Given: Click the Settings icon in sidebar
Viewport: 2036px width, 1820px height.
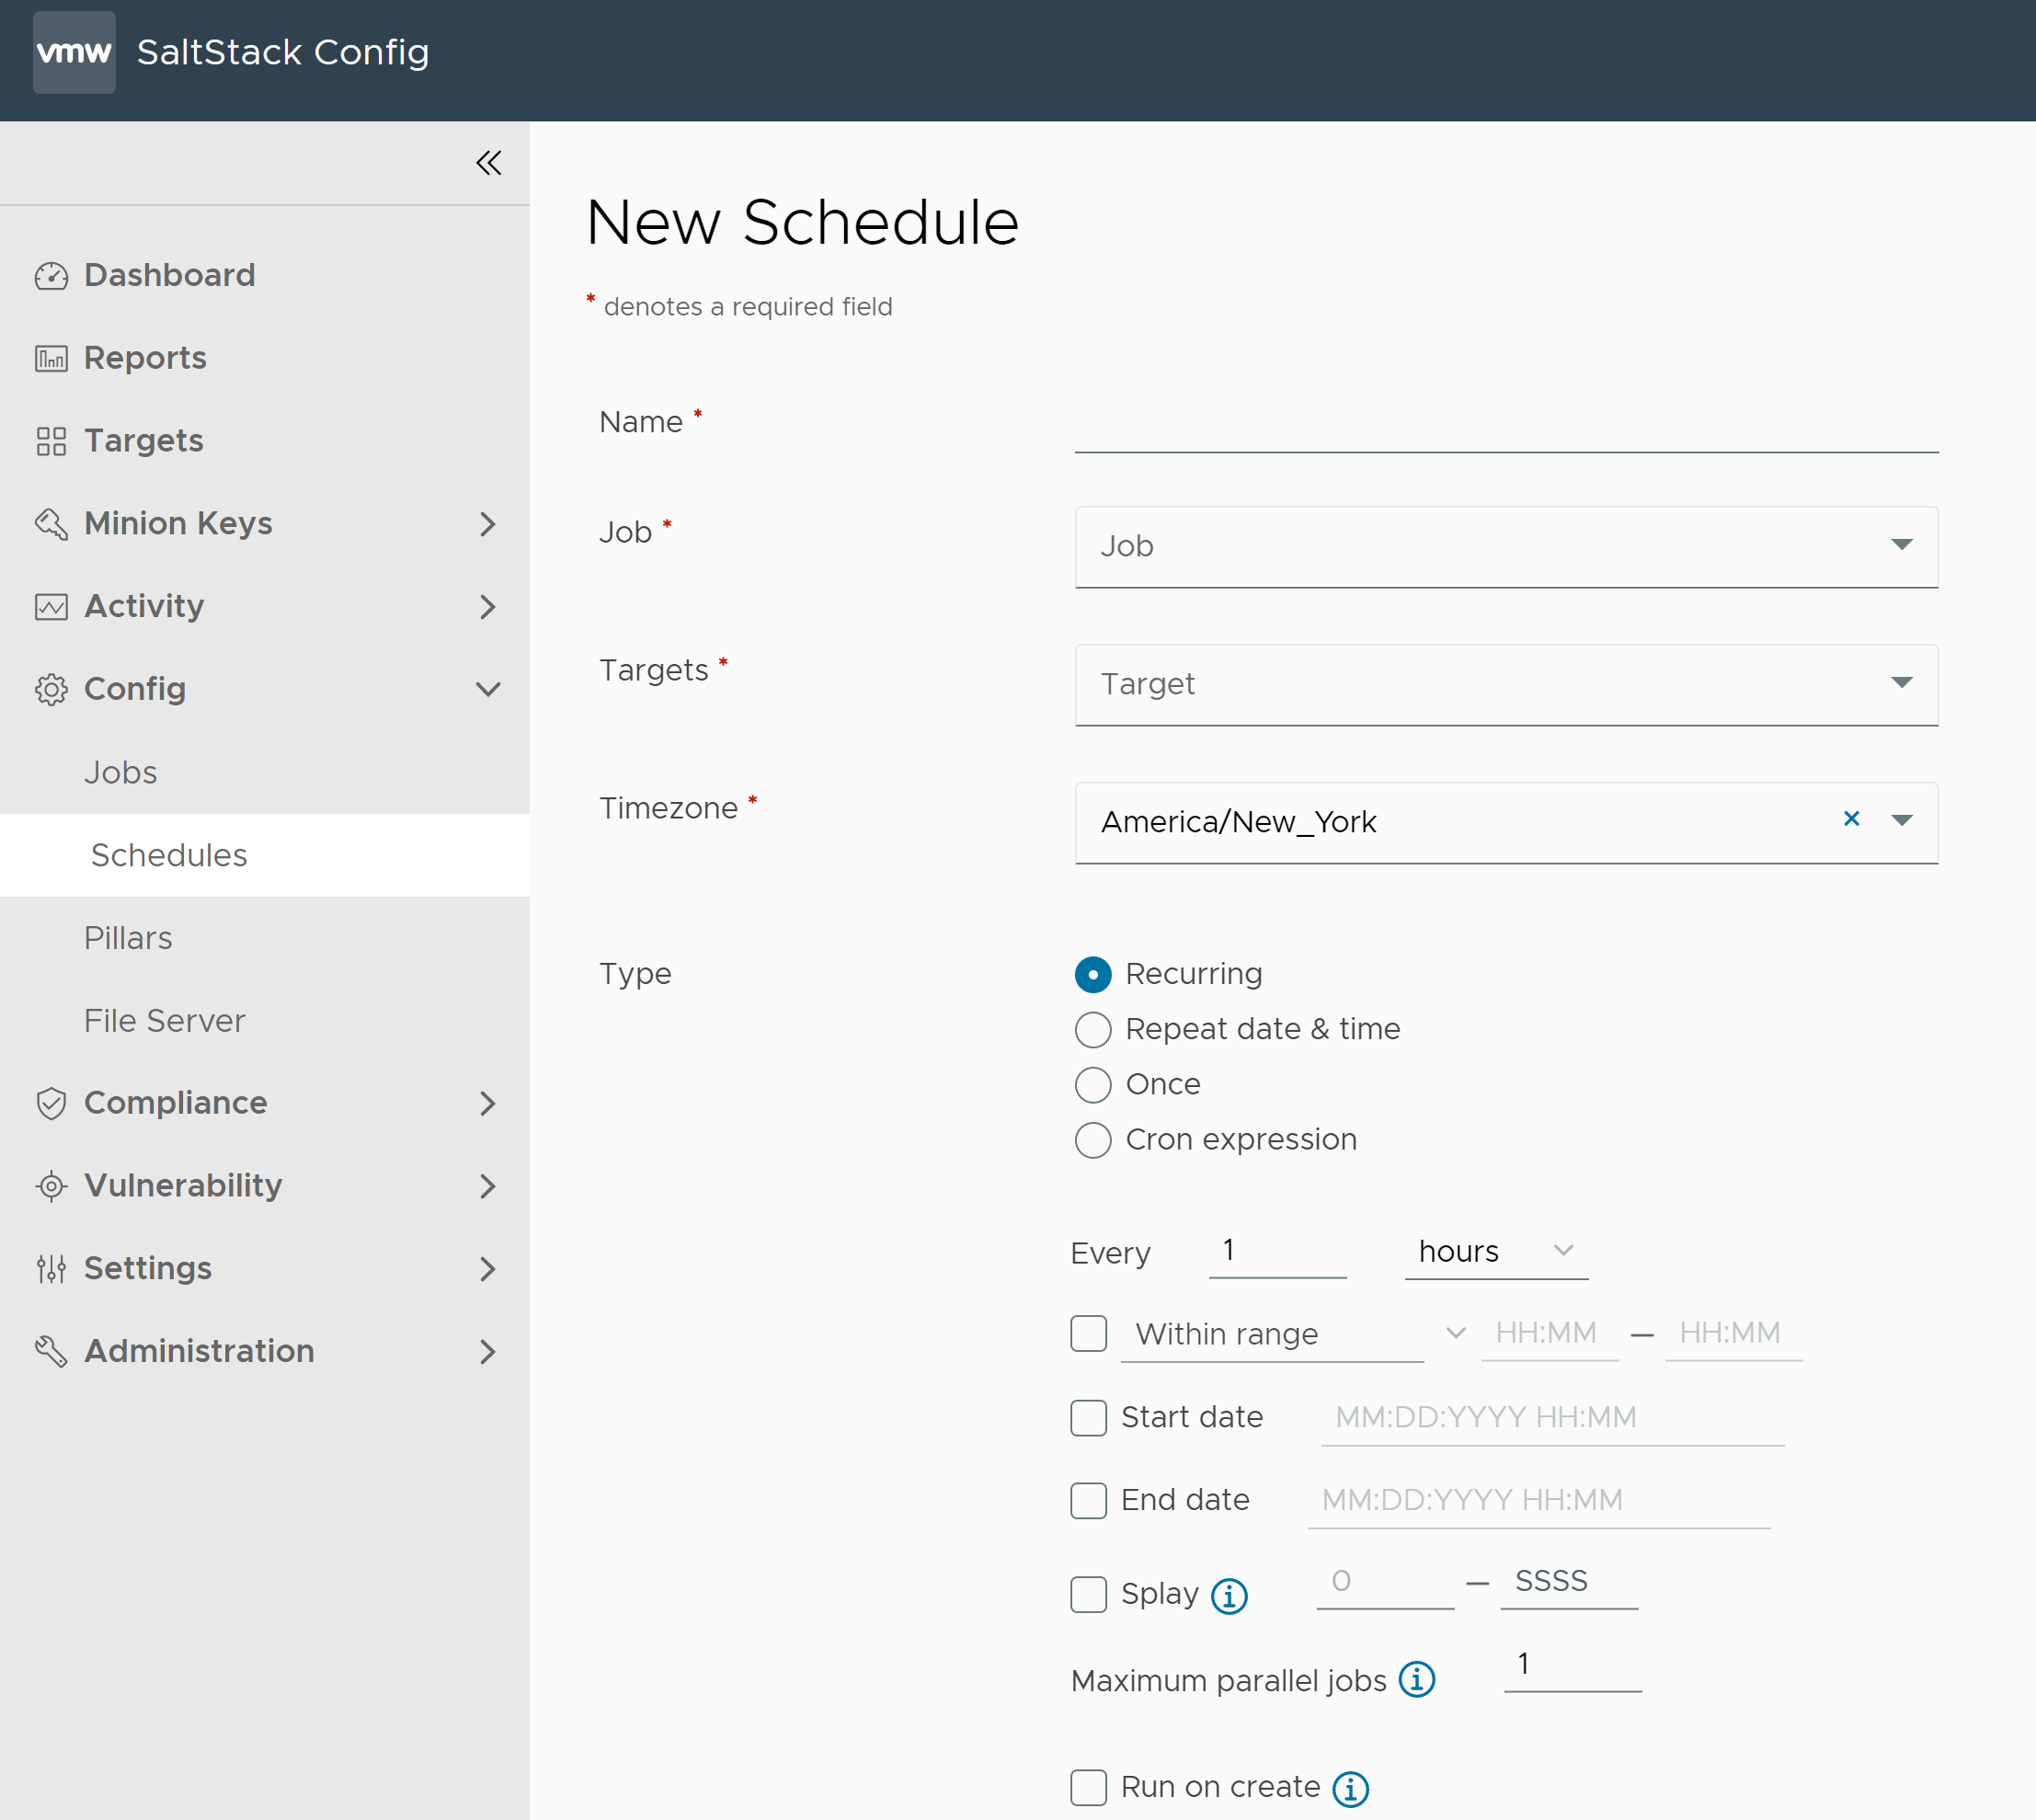Looking at the screenshot, I should pyautogui.click(x=49, y=1266).
